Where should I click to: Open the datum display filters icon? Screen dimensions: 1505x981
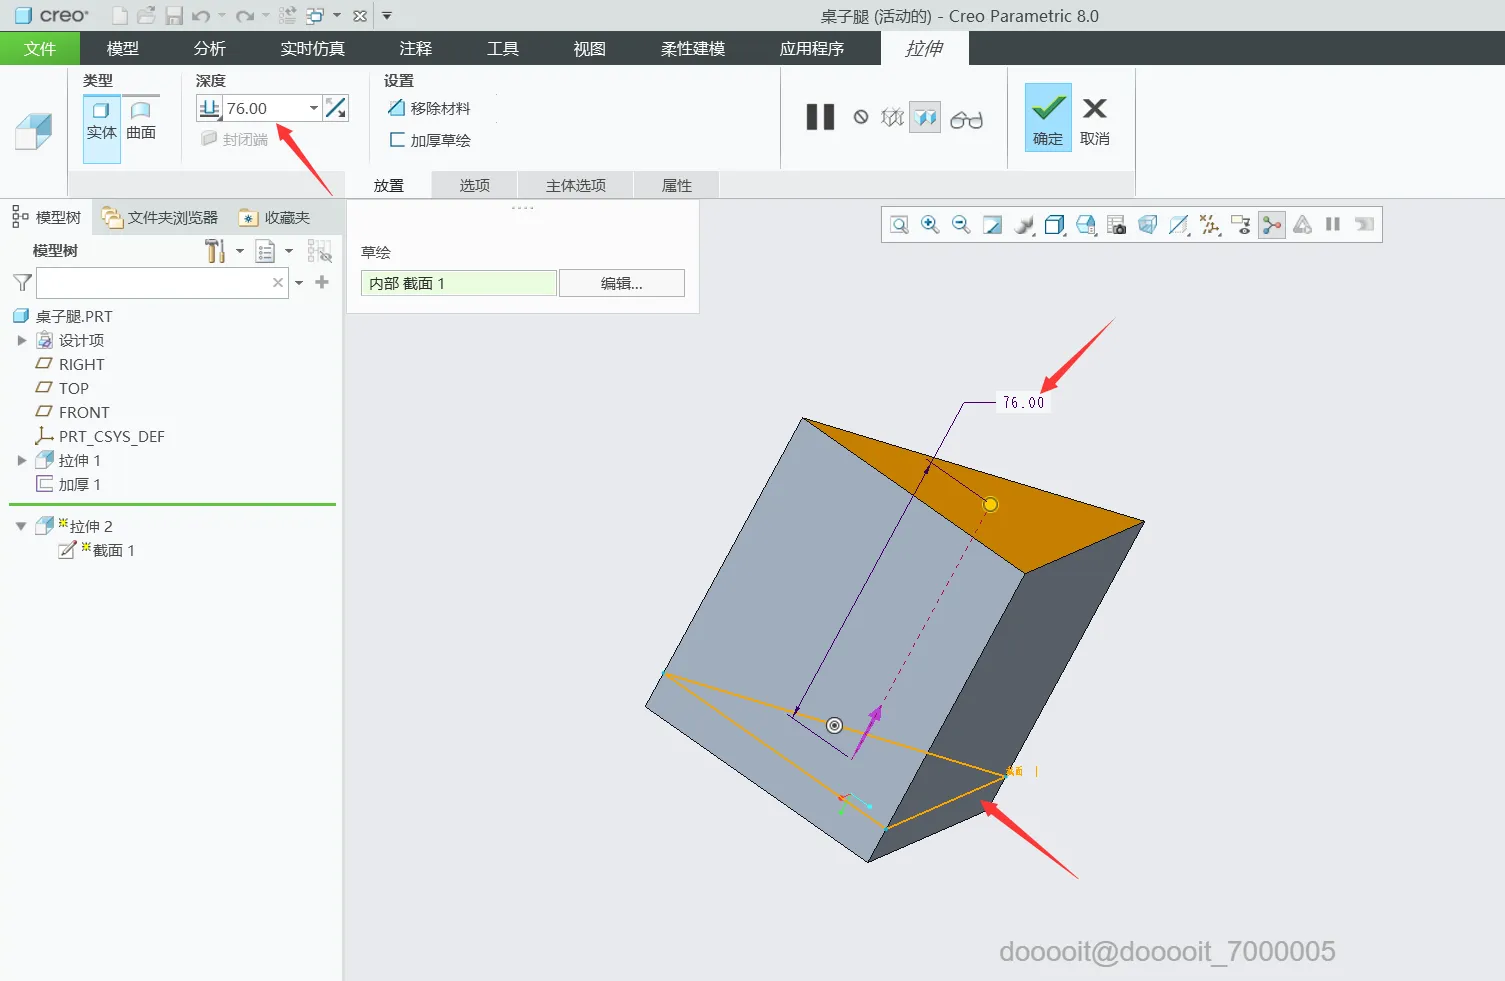point(1210,225)
